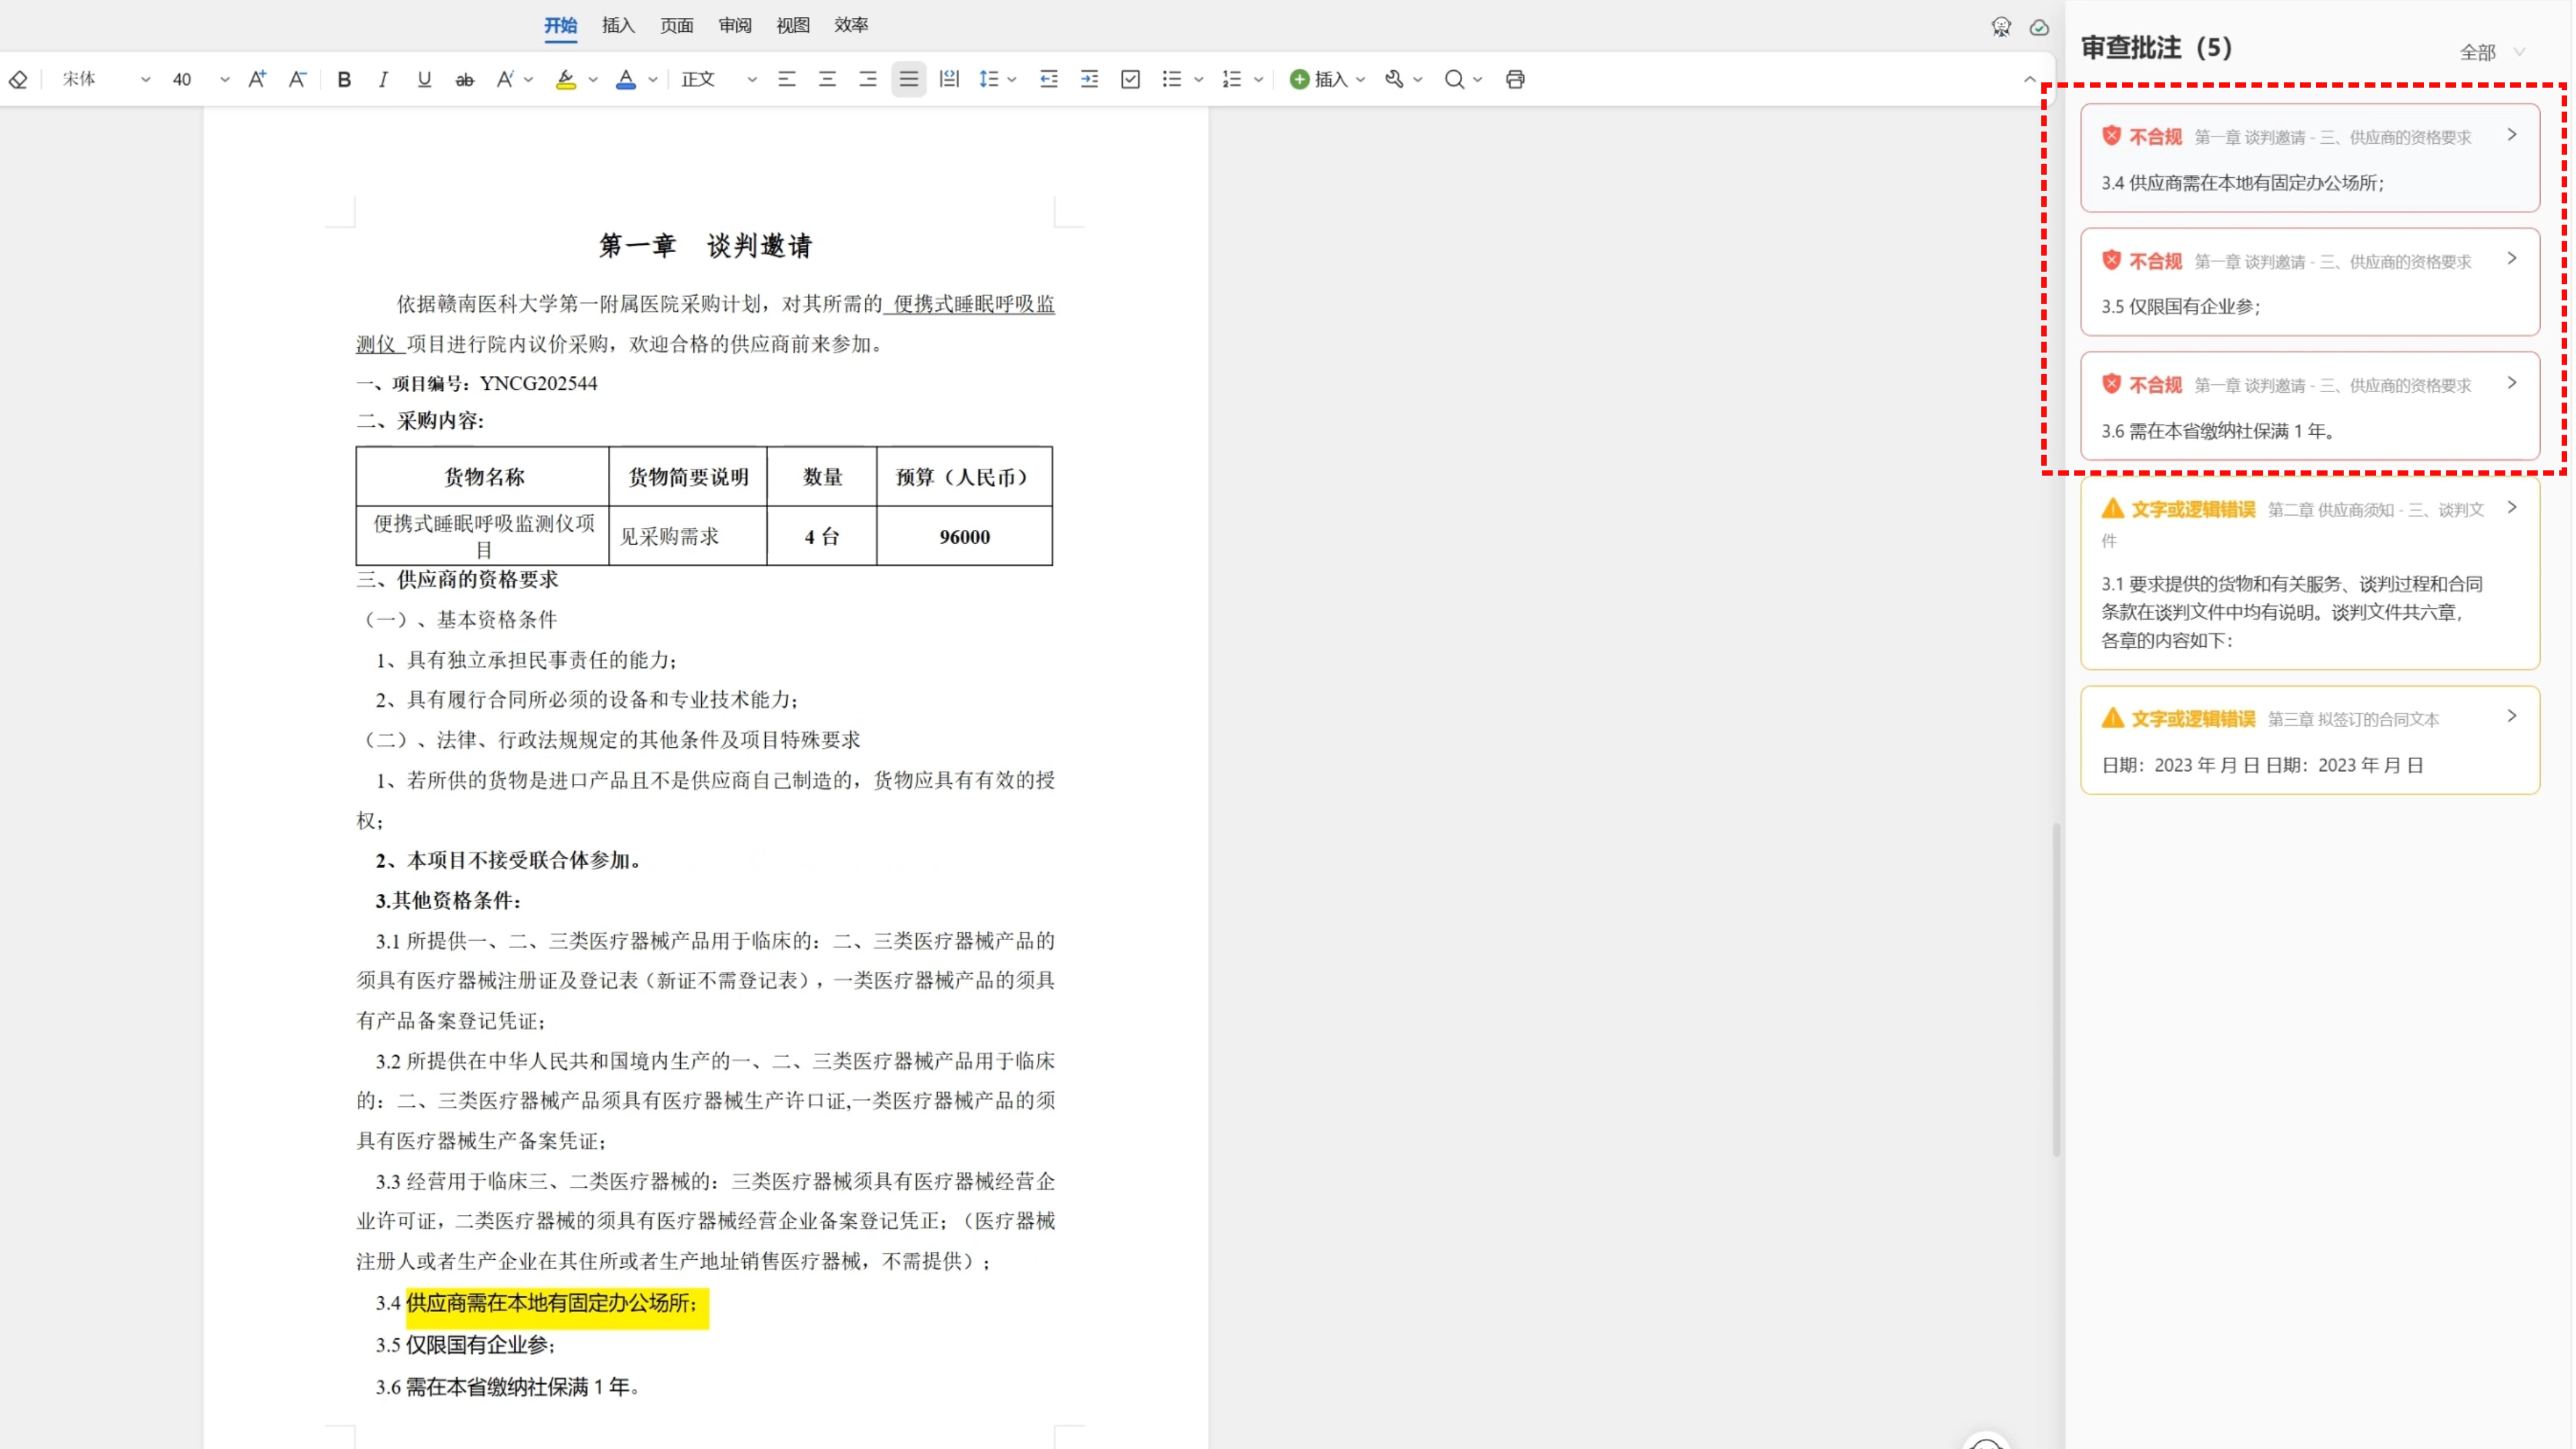The height and width of the screenshot is (1449, 2576).
Task: Collapse the toolbar with the caret
Action: pyautogui.click(x=2029, y=79)
